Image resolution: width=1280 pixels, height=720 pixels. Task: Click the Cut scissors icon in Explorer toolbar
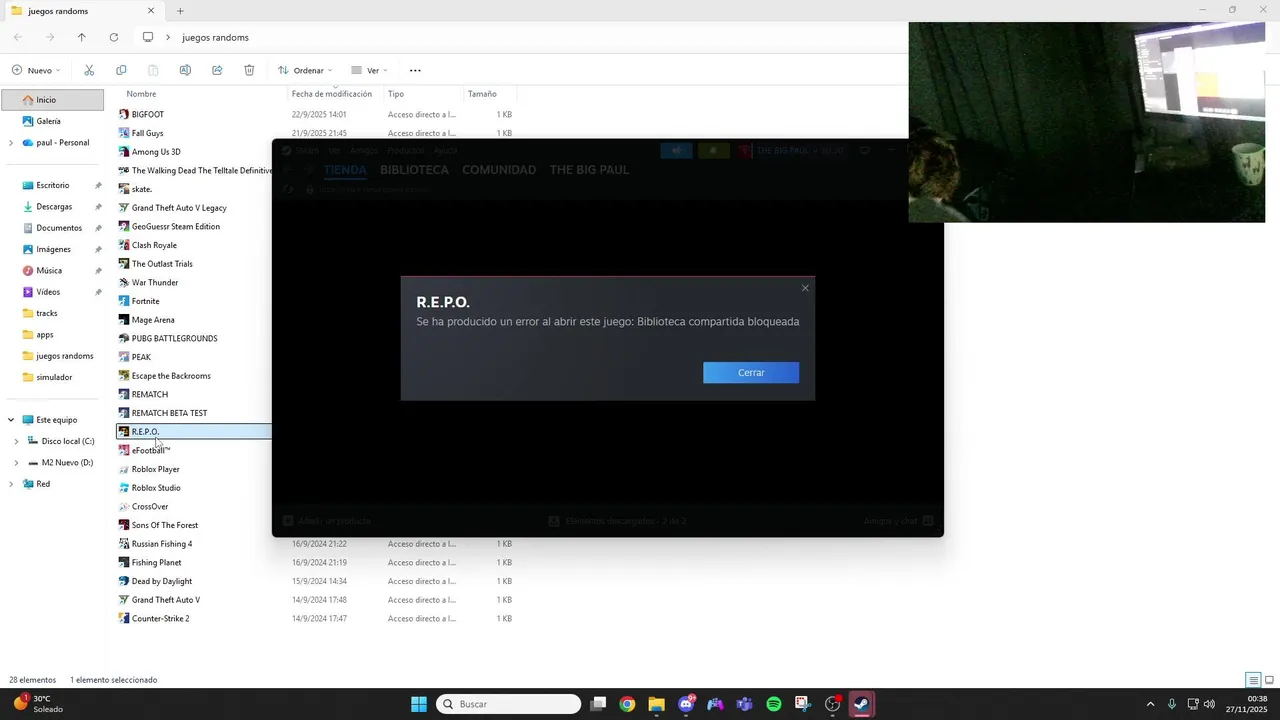89,70
